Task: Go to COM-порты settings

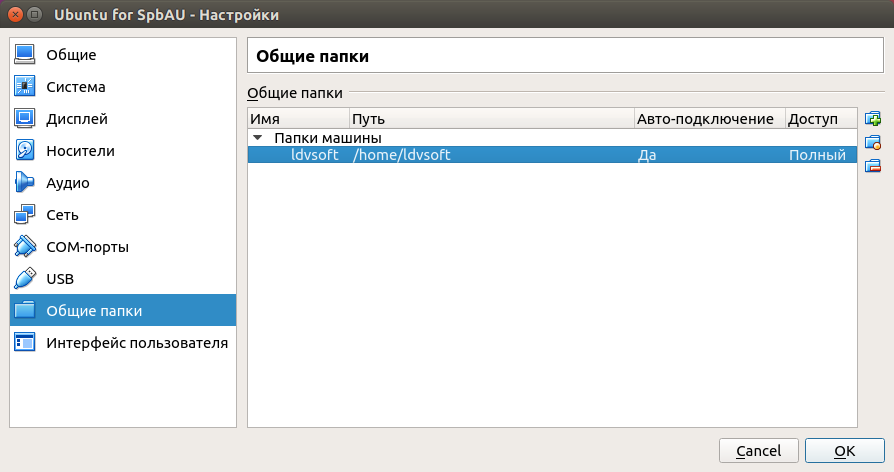Action: [x=87, y=247]
